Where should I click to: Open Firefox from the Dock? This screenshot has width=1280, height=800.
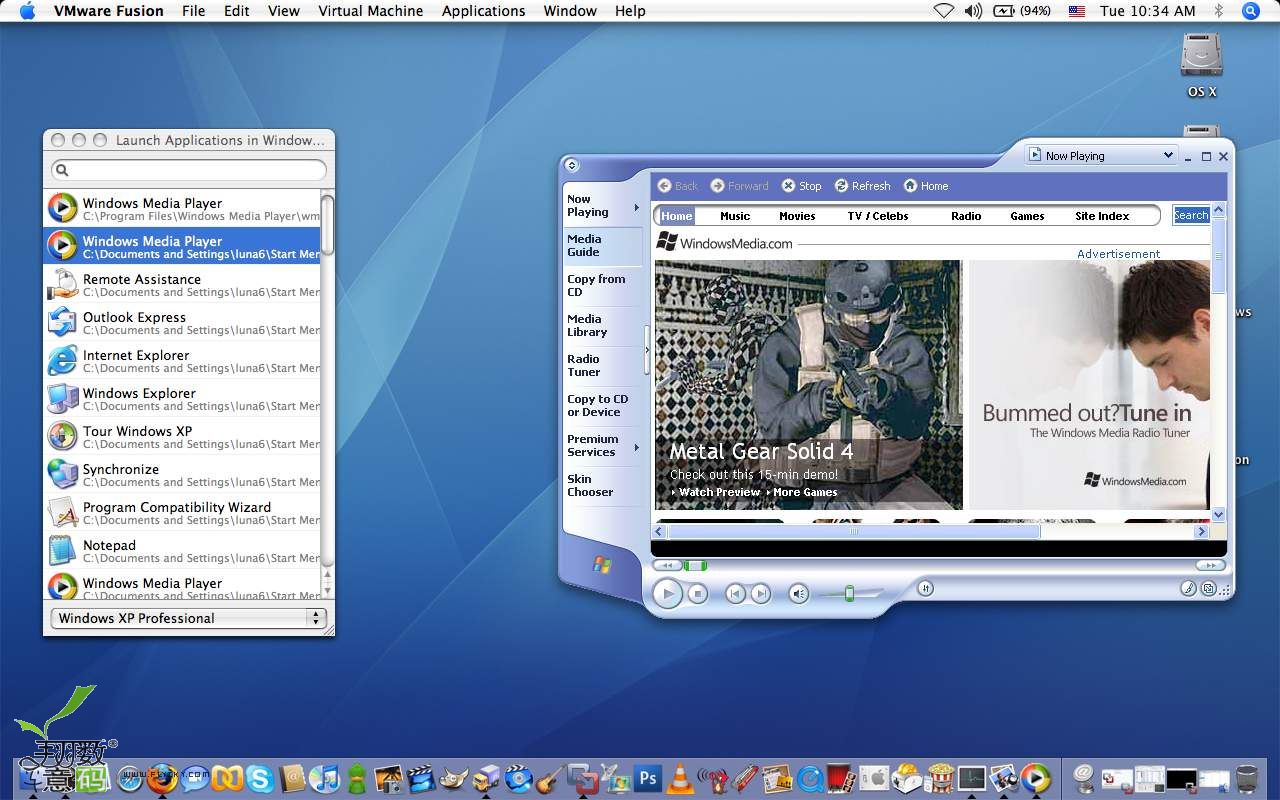click(162, 778)
